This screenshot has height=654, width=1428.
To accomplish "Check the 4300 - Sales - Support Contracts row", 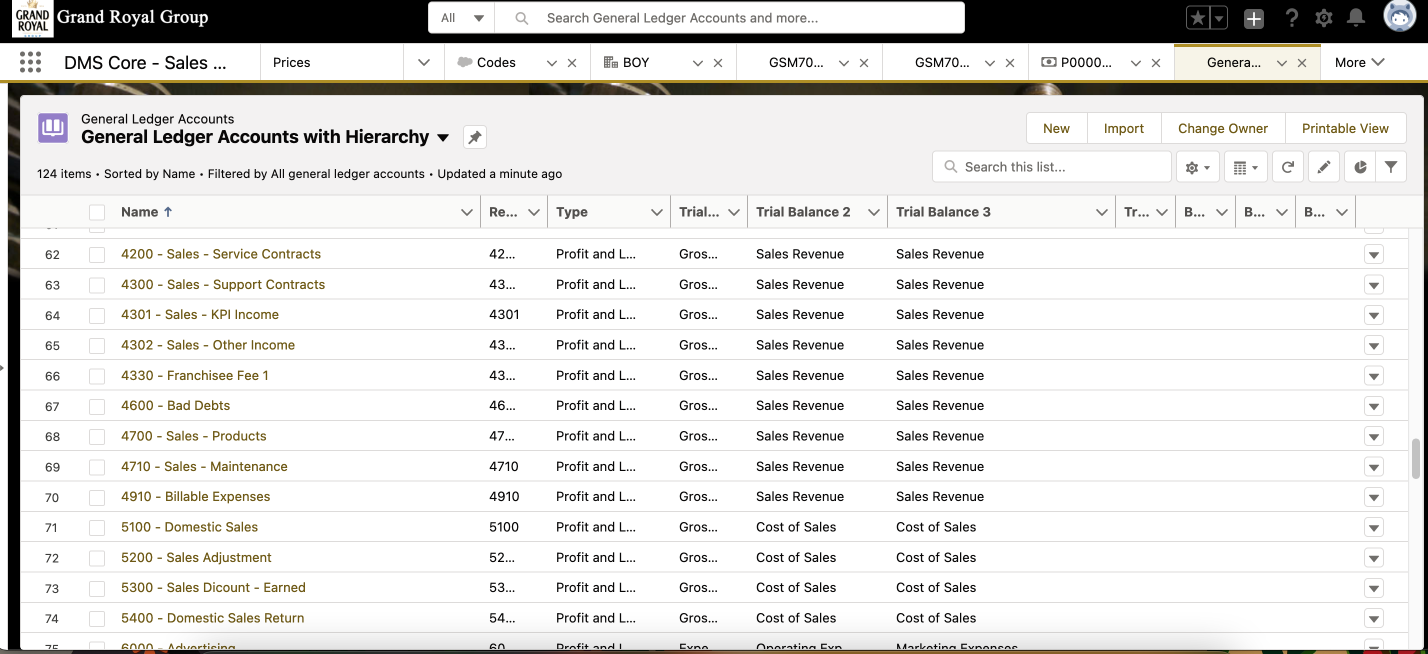I will coord(97,285).
